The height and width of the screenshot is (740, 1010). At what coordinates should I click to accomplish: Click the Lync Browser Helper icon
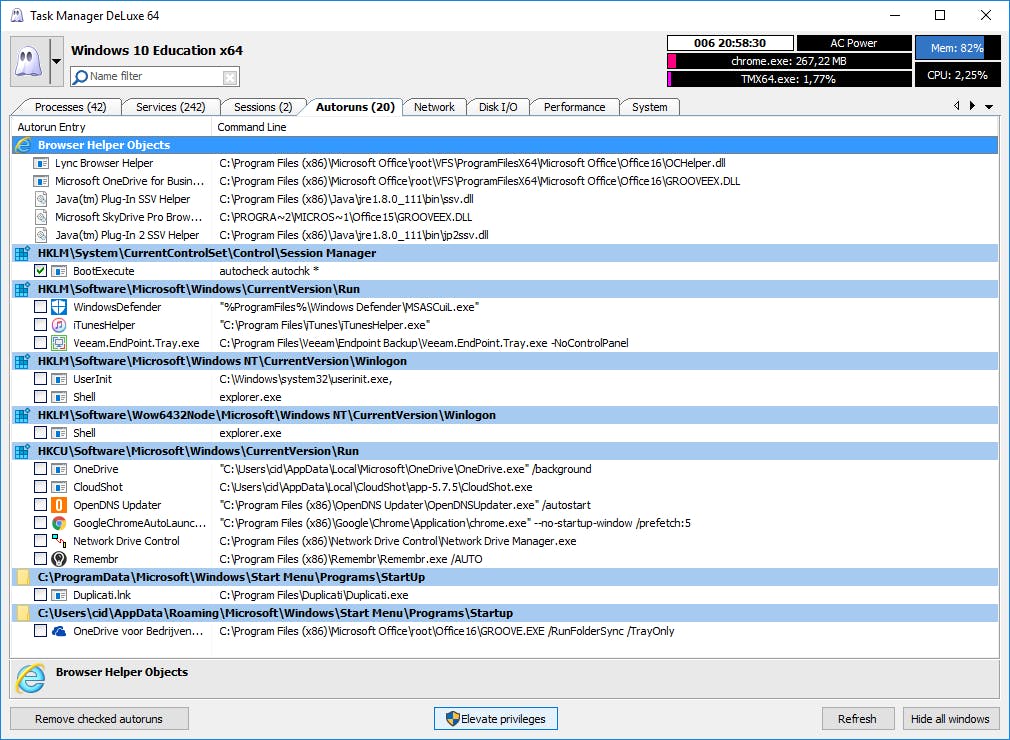pyautogui.click(x=41, y=163)
